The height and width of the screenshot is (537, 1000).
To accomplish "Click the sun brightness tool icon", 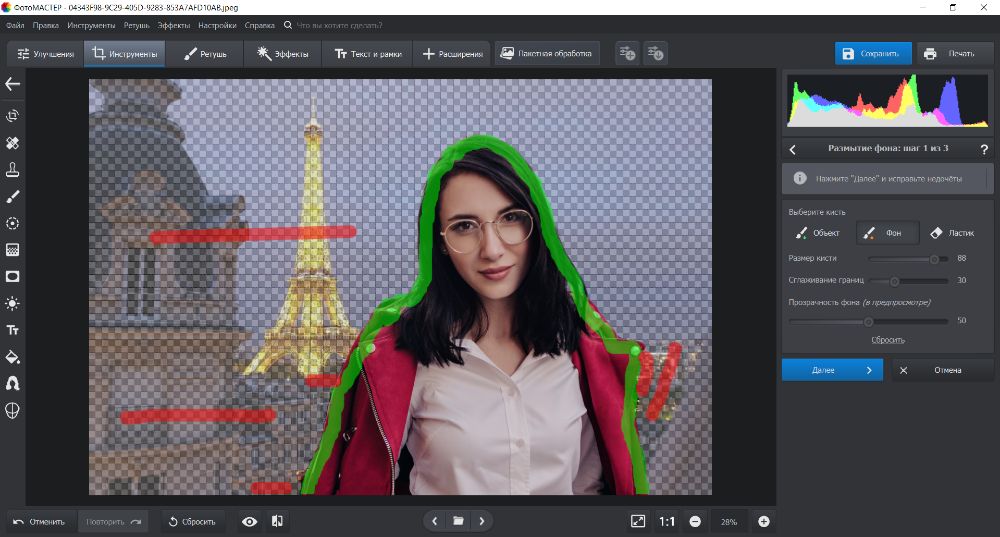I will (13, 303).
